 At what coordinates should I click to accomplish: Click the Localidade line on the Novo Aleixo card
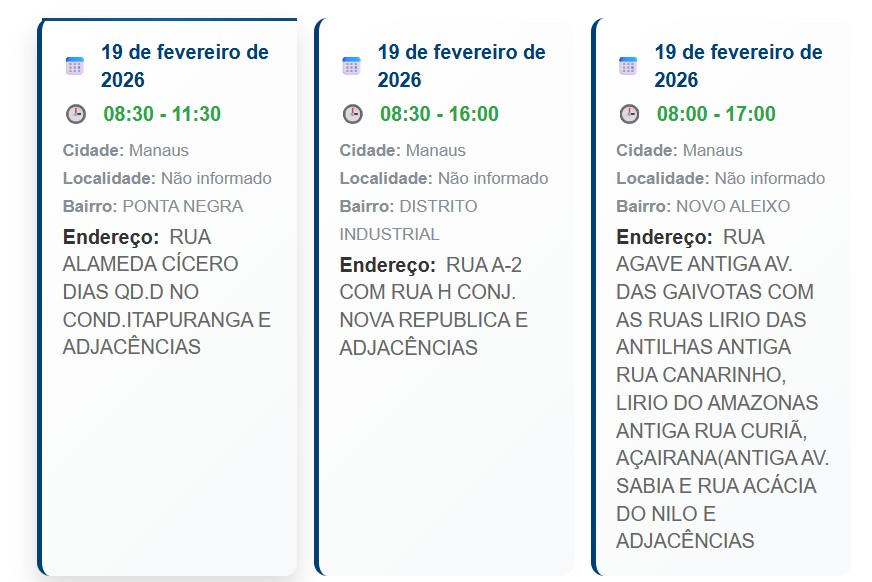tap(720, 179)
